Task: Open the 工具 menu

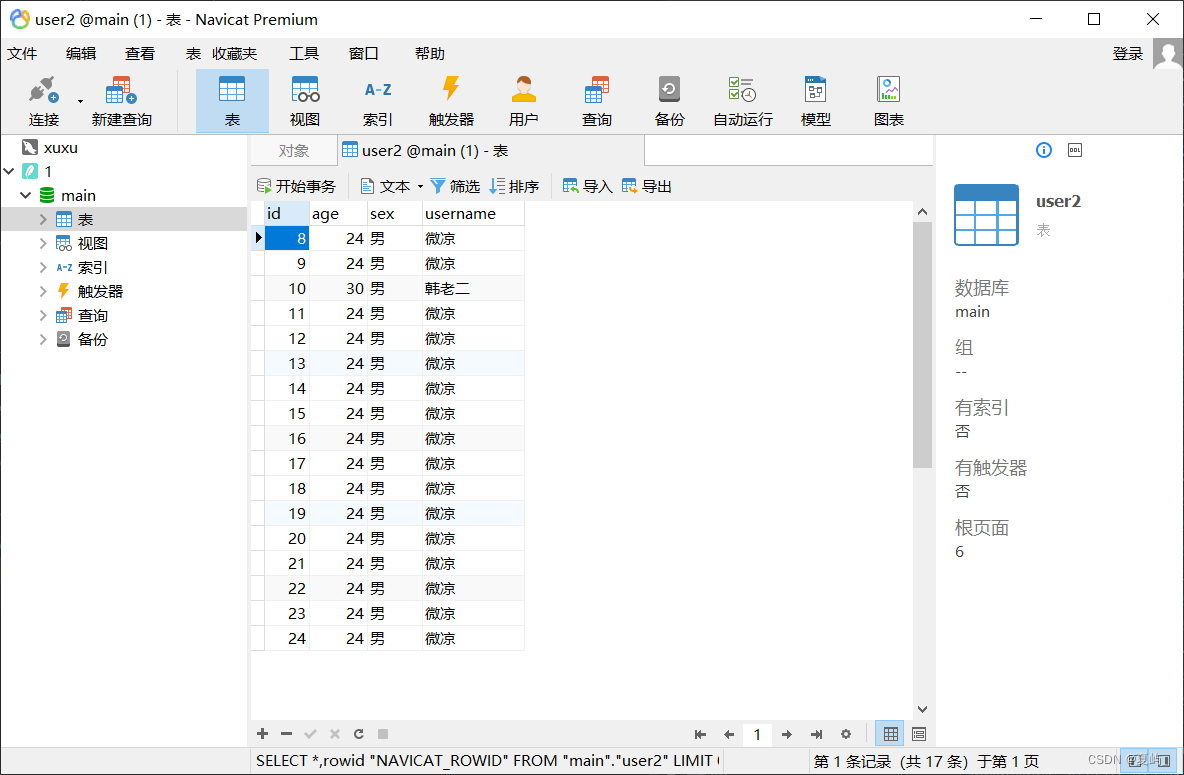Action: point(304,53)
